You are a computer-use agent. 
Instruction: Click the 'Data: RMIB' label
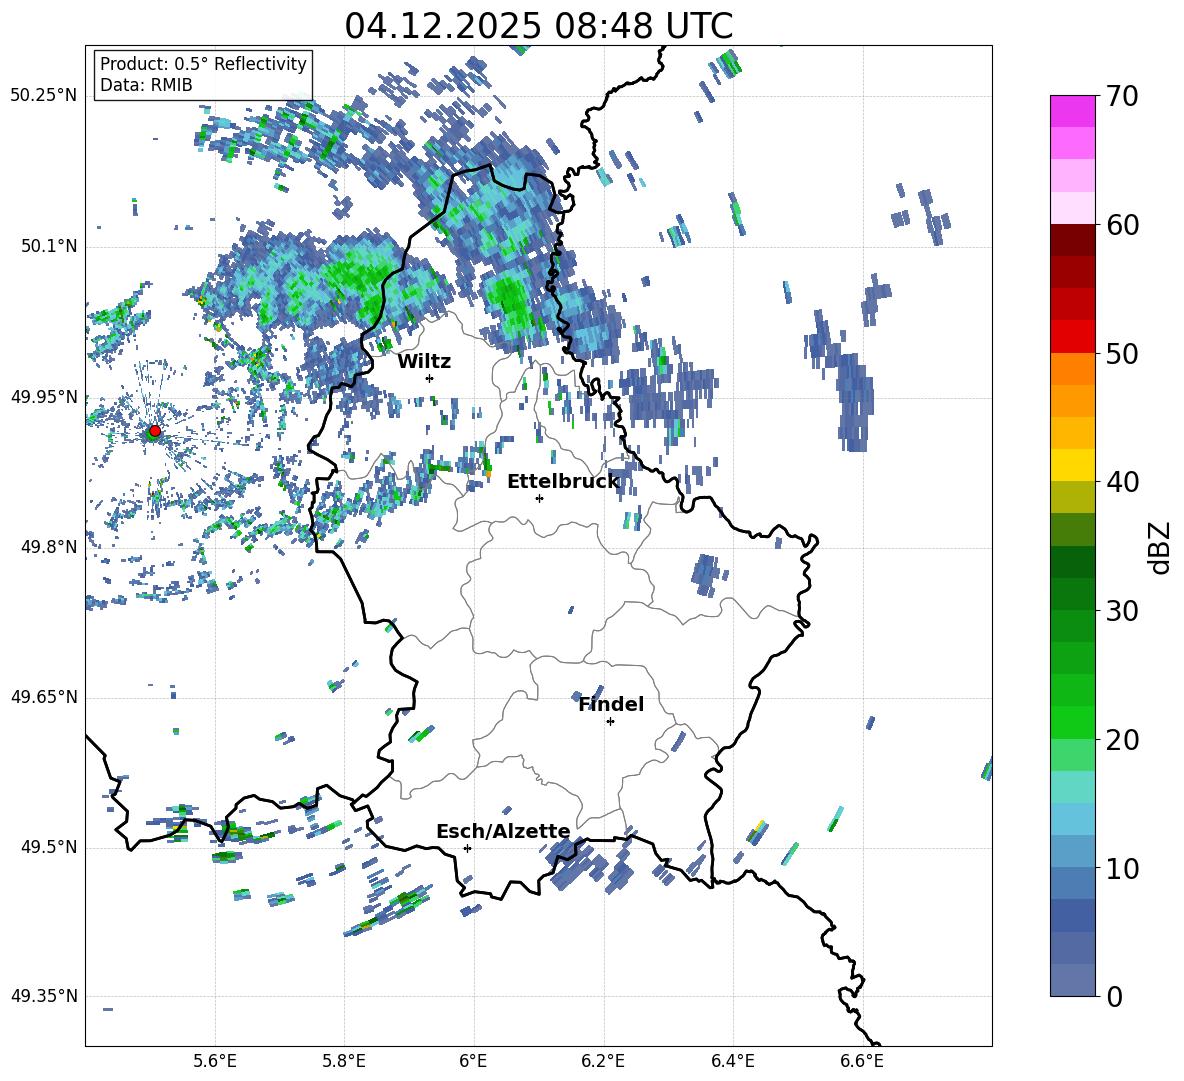click(146, 85)
